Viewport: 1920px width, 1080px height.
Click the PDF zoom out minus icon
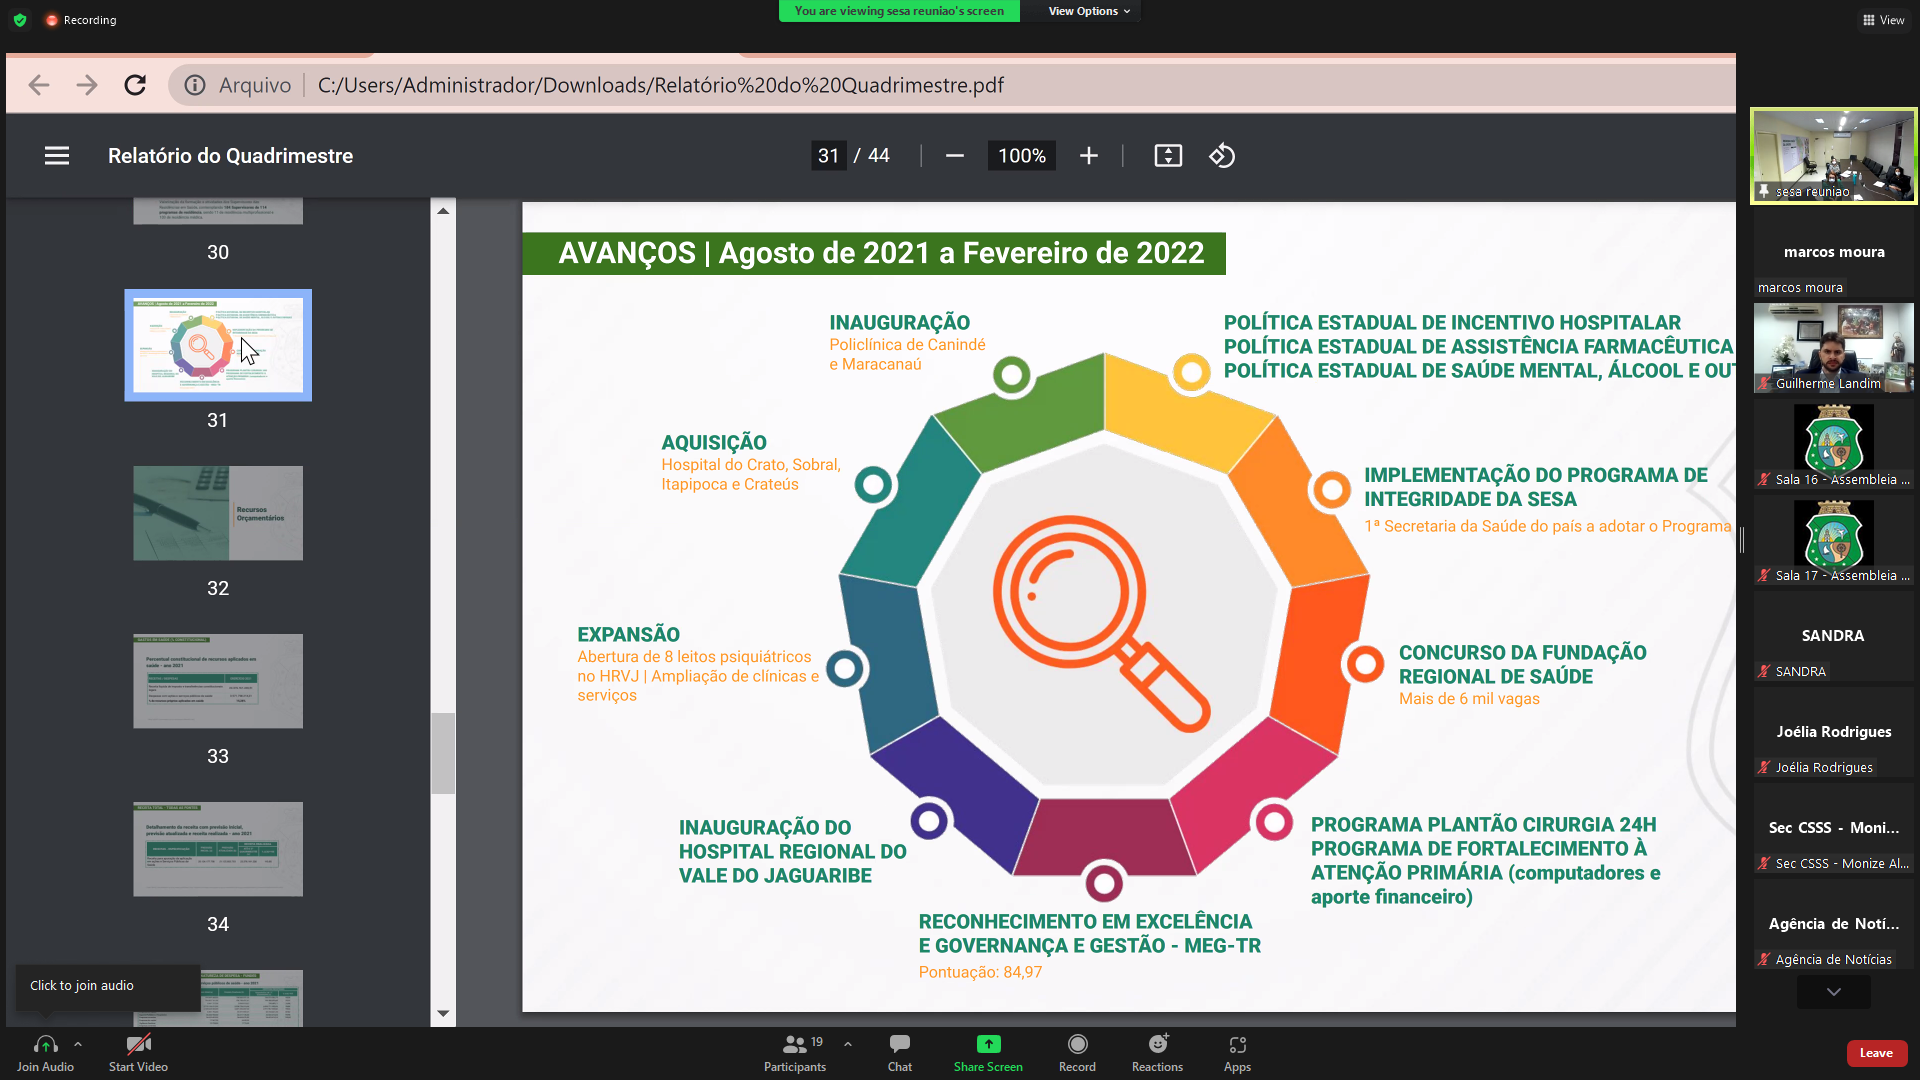tap(954, 156)
